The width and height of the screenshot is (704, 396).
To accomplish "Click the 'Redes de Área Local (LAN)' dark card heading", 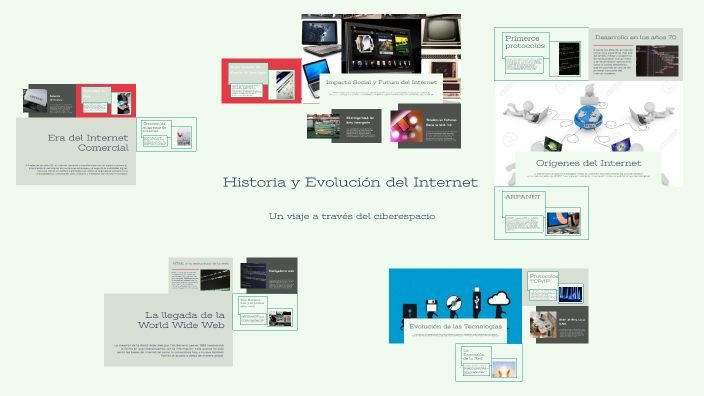I will pyautogui.click(x=572, y=321).
